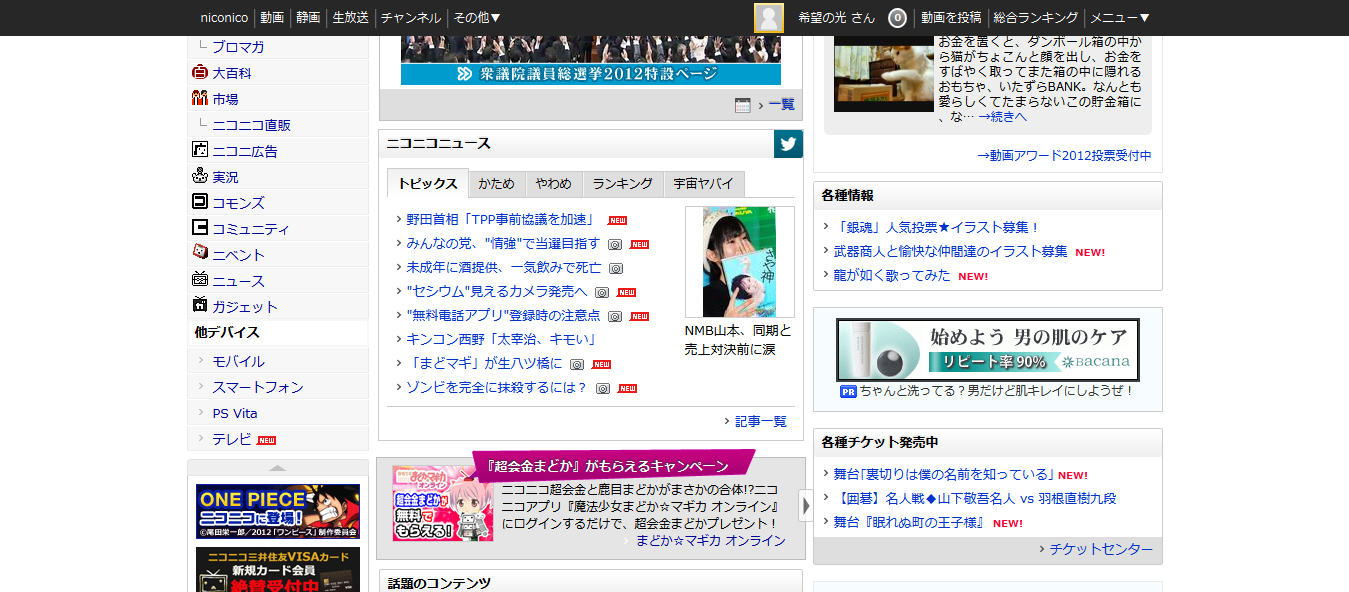Image resolution: width=1349 pixels, height=592 pixels.
Task: Click the ONE PIECE banner in sidebar
Action: coord(278,512)
